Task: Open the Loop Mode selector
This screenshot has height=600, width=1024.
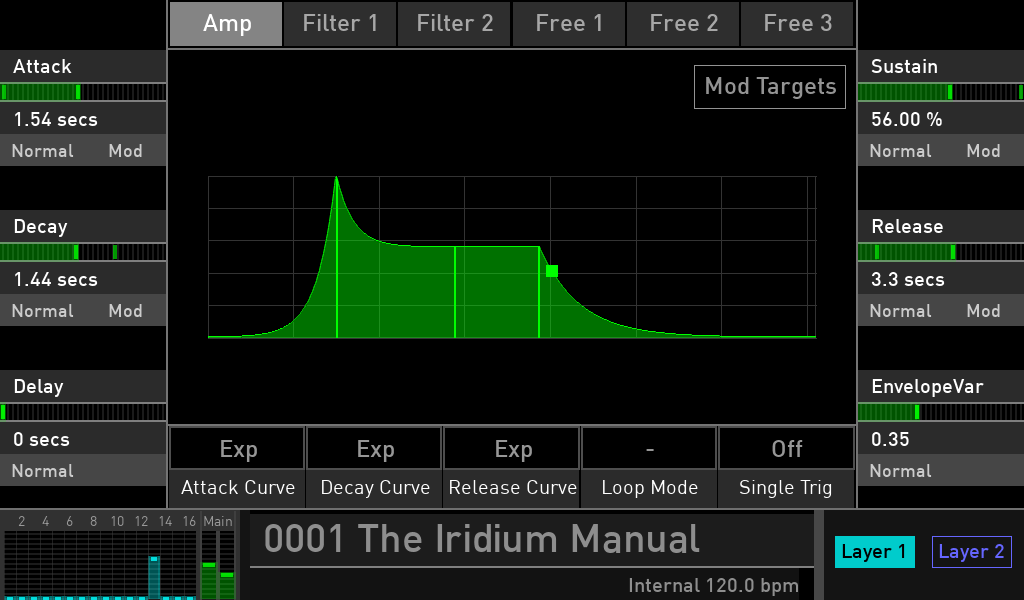Action: [x=649, y=450]
